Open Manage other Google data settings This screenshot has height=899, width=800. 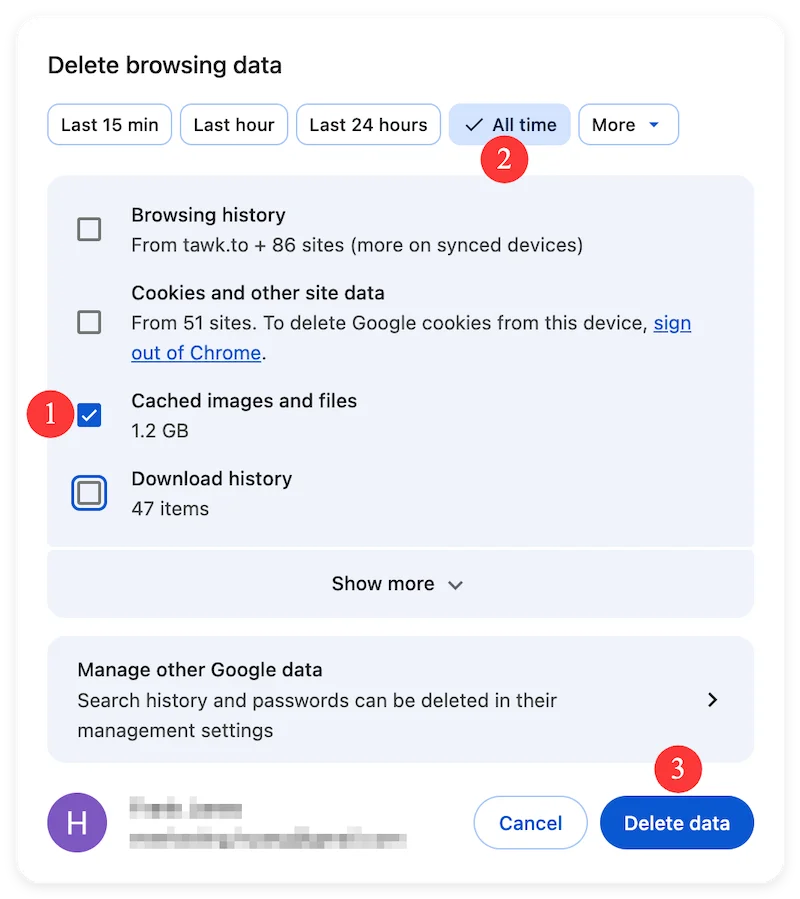click(x=400, y=700)
